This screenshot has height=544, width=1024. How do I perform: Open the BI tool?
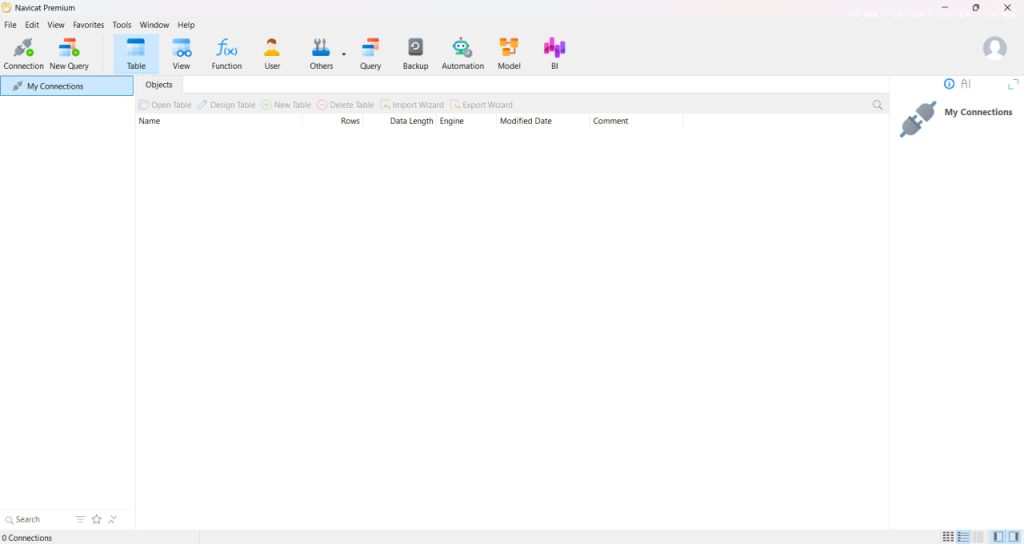[x=554, y=54]
